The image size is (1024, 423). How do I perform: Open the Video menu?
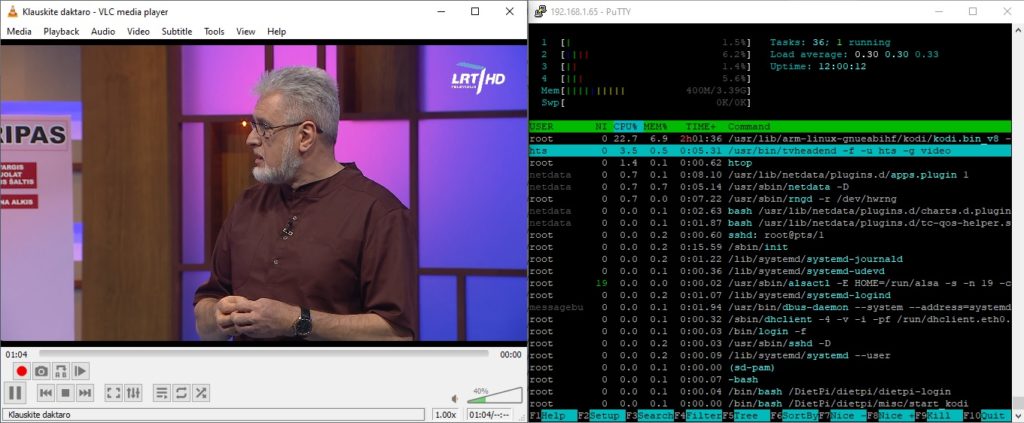point(138,31)
